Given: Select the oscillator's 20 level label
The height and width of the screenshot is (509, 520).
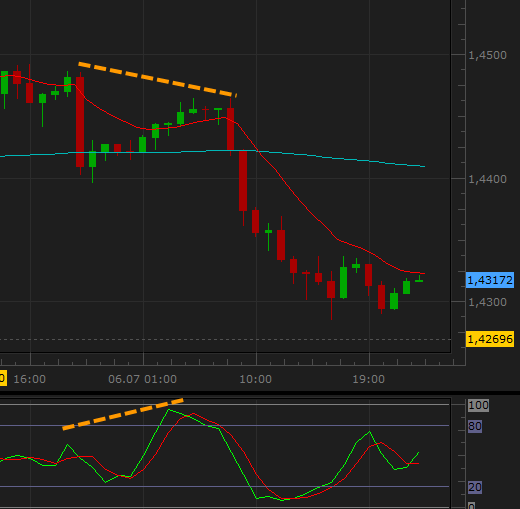Looking at the screenshot, I should 475,487.
